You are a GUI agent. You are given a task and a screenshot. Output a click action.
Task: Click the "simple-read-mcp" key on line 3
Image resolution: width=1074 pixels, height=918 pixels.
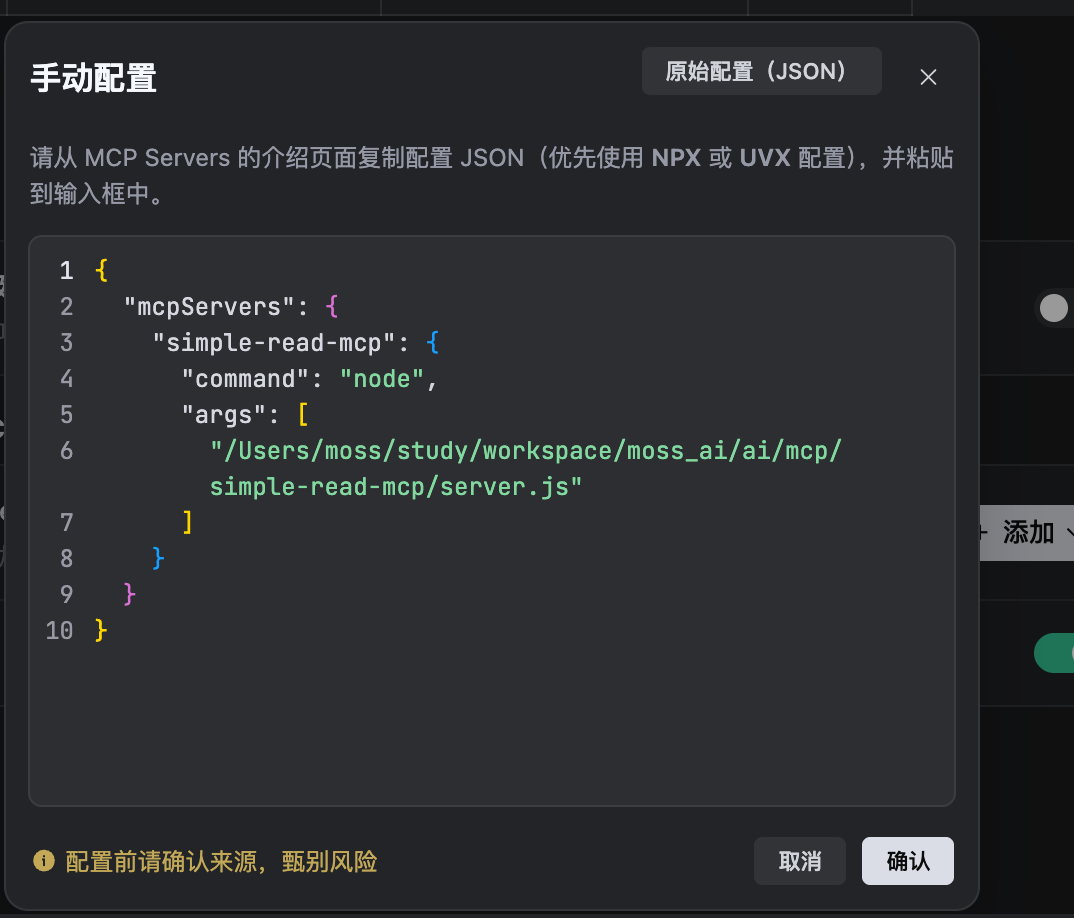point(274,343)
